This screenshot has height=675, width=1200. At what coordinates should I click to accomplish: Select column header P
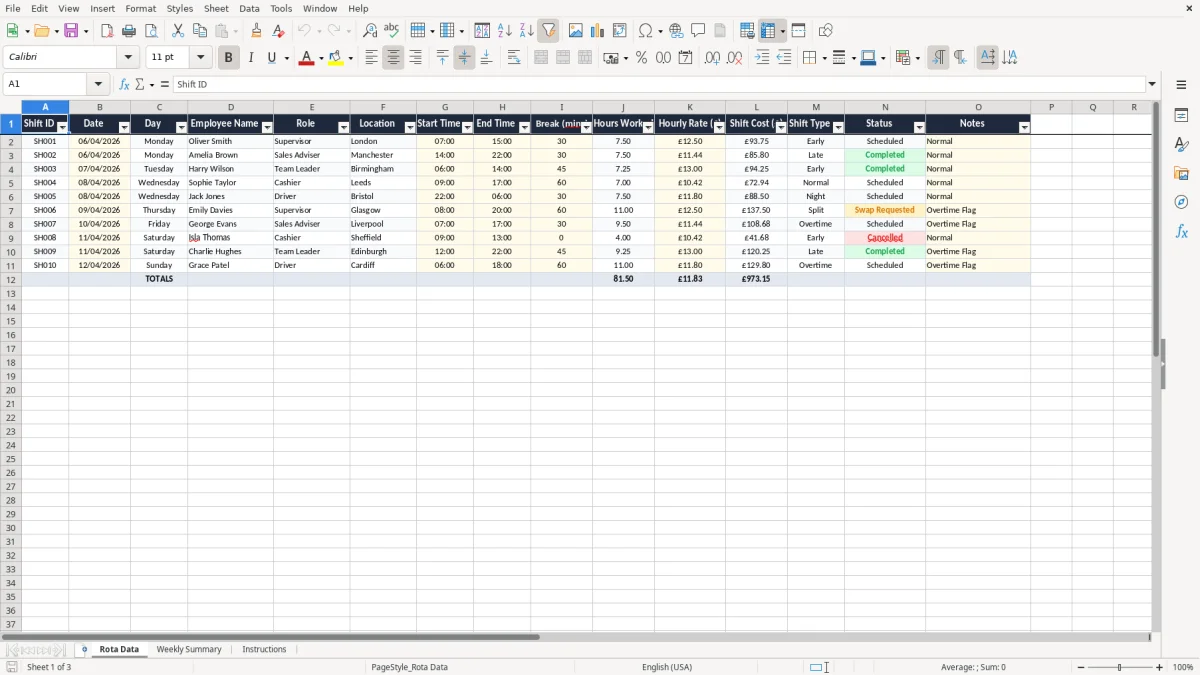[x=1052, y=107]
